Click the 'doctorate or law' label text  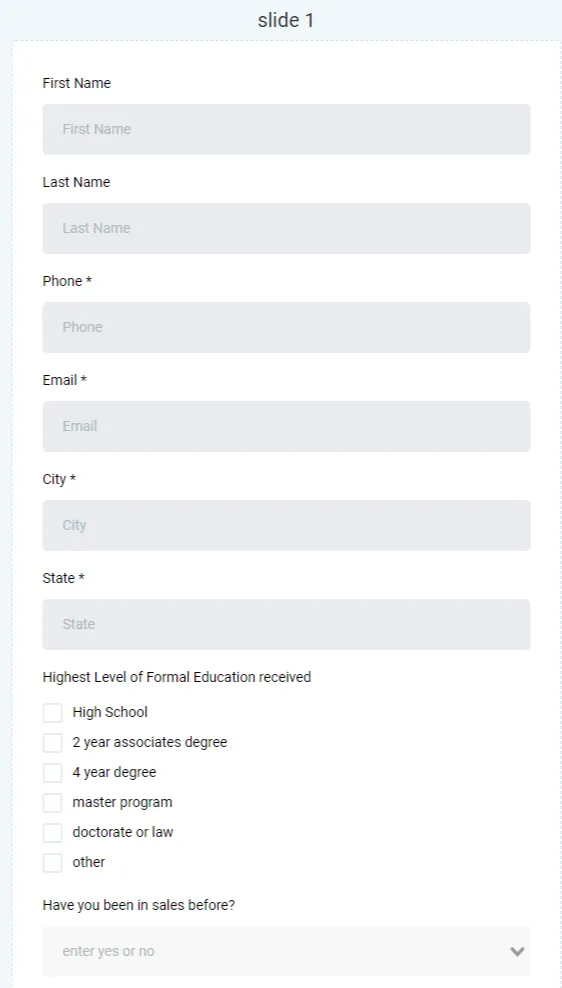(x=123, y=832)
